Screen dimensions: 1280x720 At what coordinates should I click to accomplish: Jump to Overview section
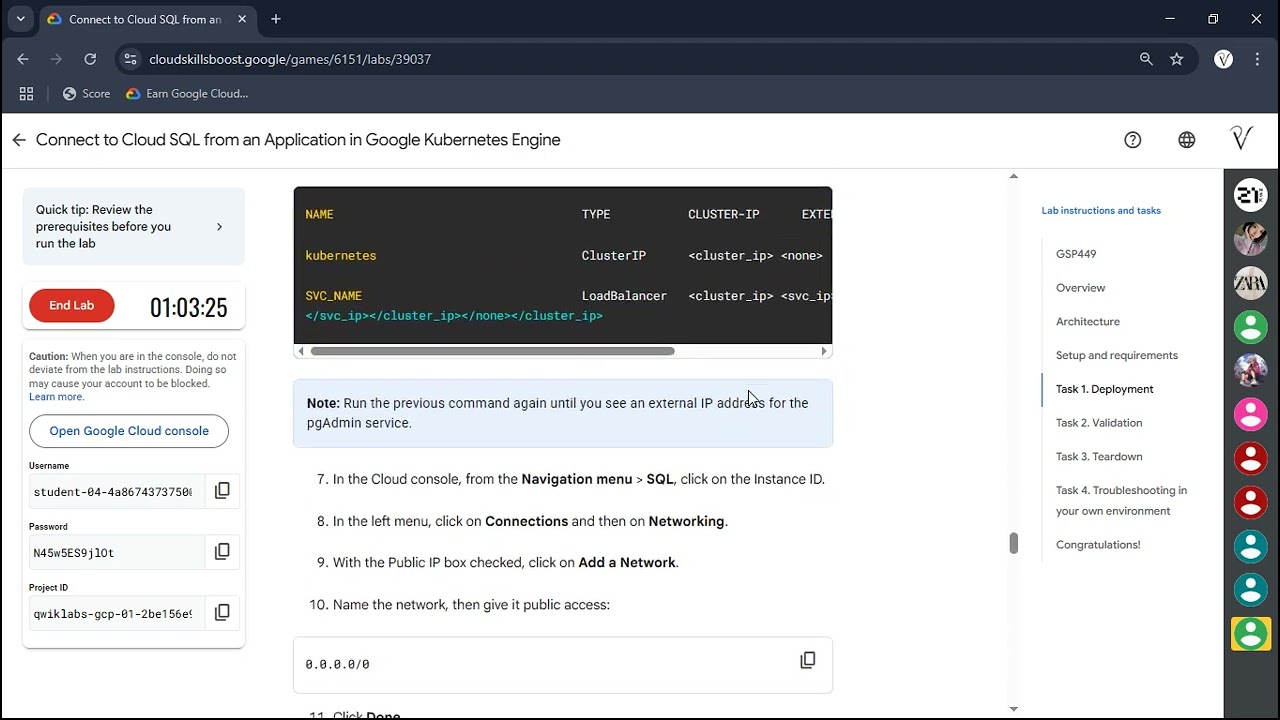point(1080,288)
